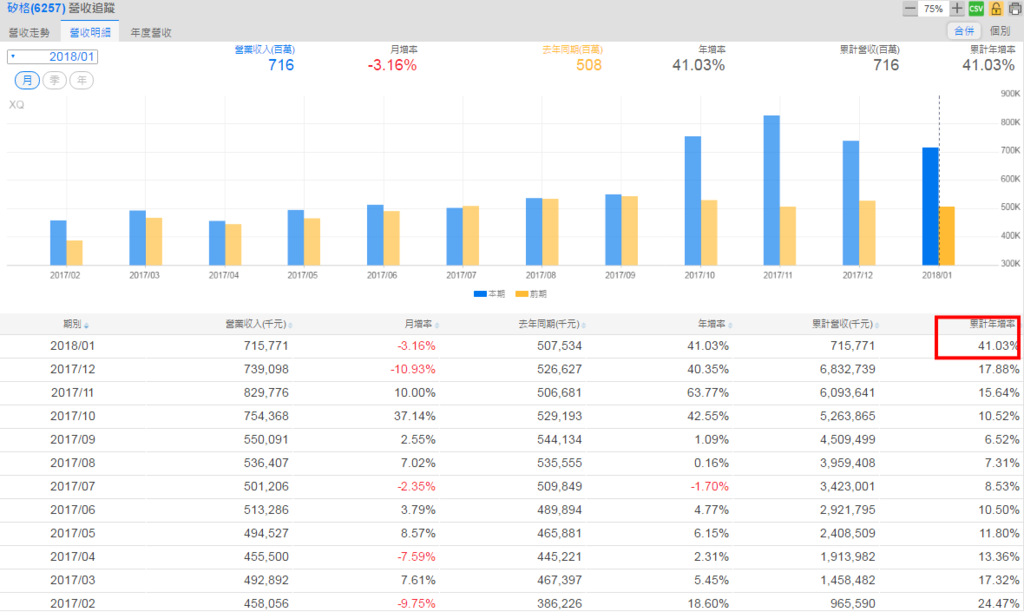Click cumulative revenue 6,832,739
The width and height of the screenshot is (1024, 612).
point(847,369)
